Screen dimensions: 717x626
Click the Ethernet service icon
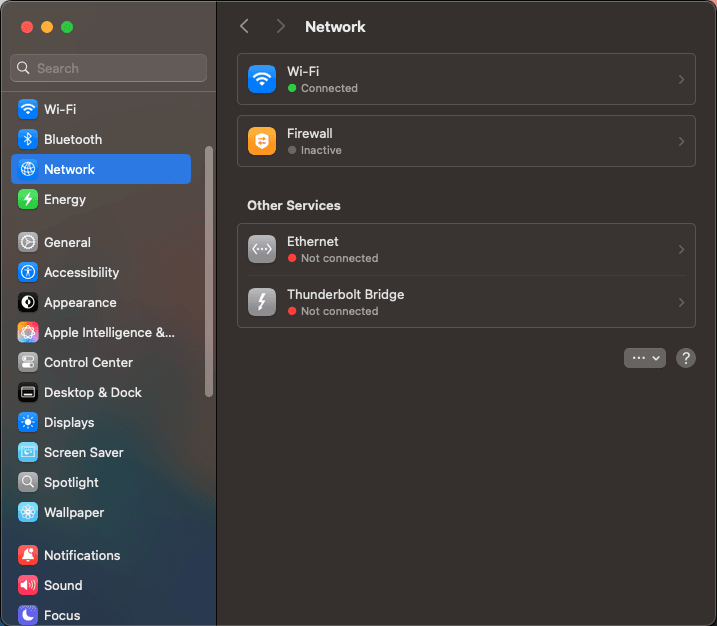coord(262,249)
